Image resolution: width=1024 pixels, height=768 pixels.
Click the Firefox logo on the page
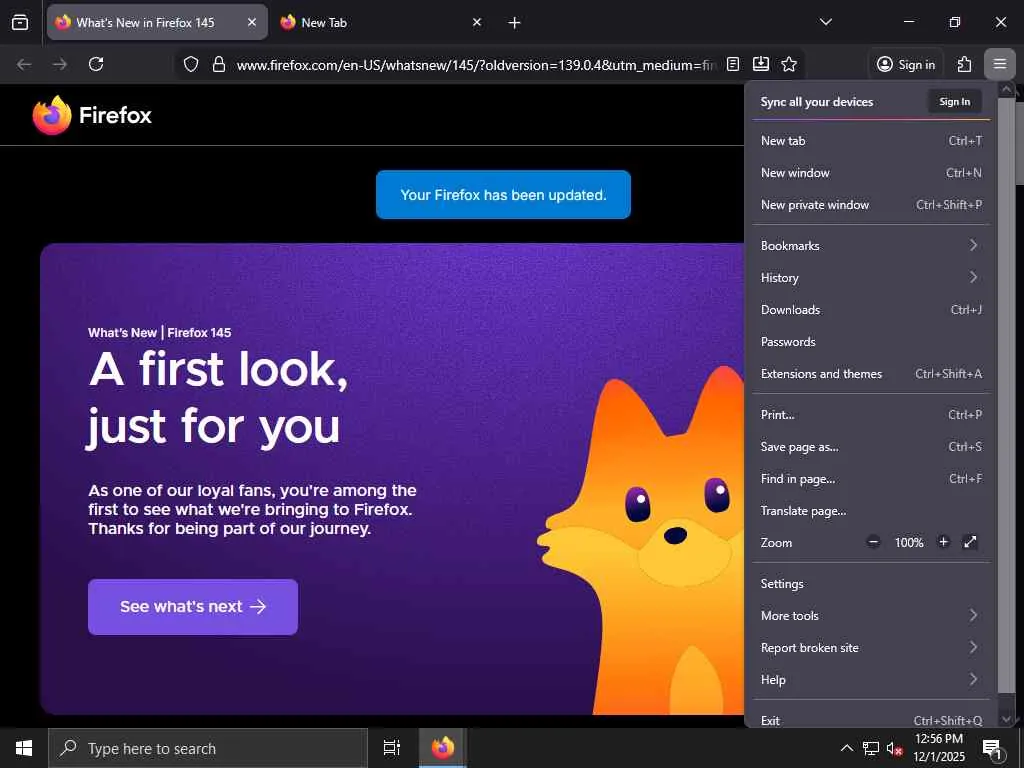click(92, 115)
